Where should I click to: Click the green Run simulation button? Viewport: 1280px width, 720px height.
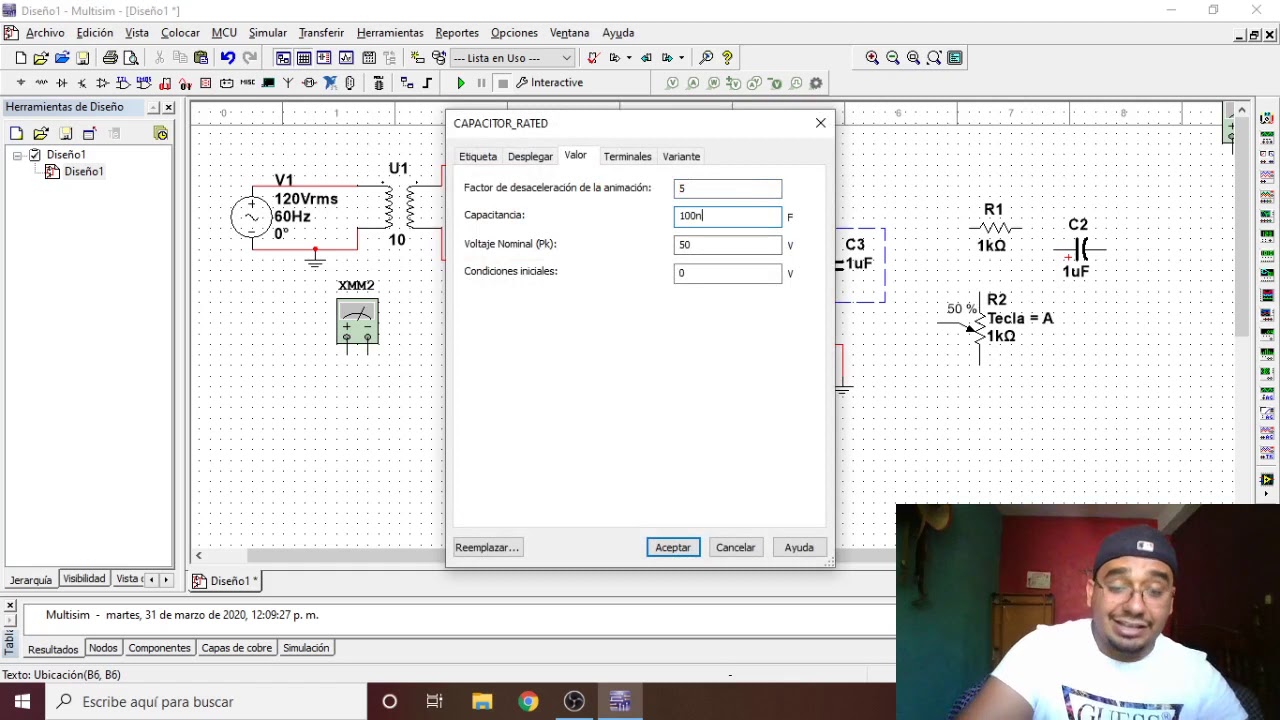461,83
